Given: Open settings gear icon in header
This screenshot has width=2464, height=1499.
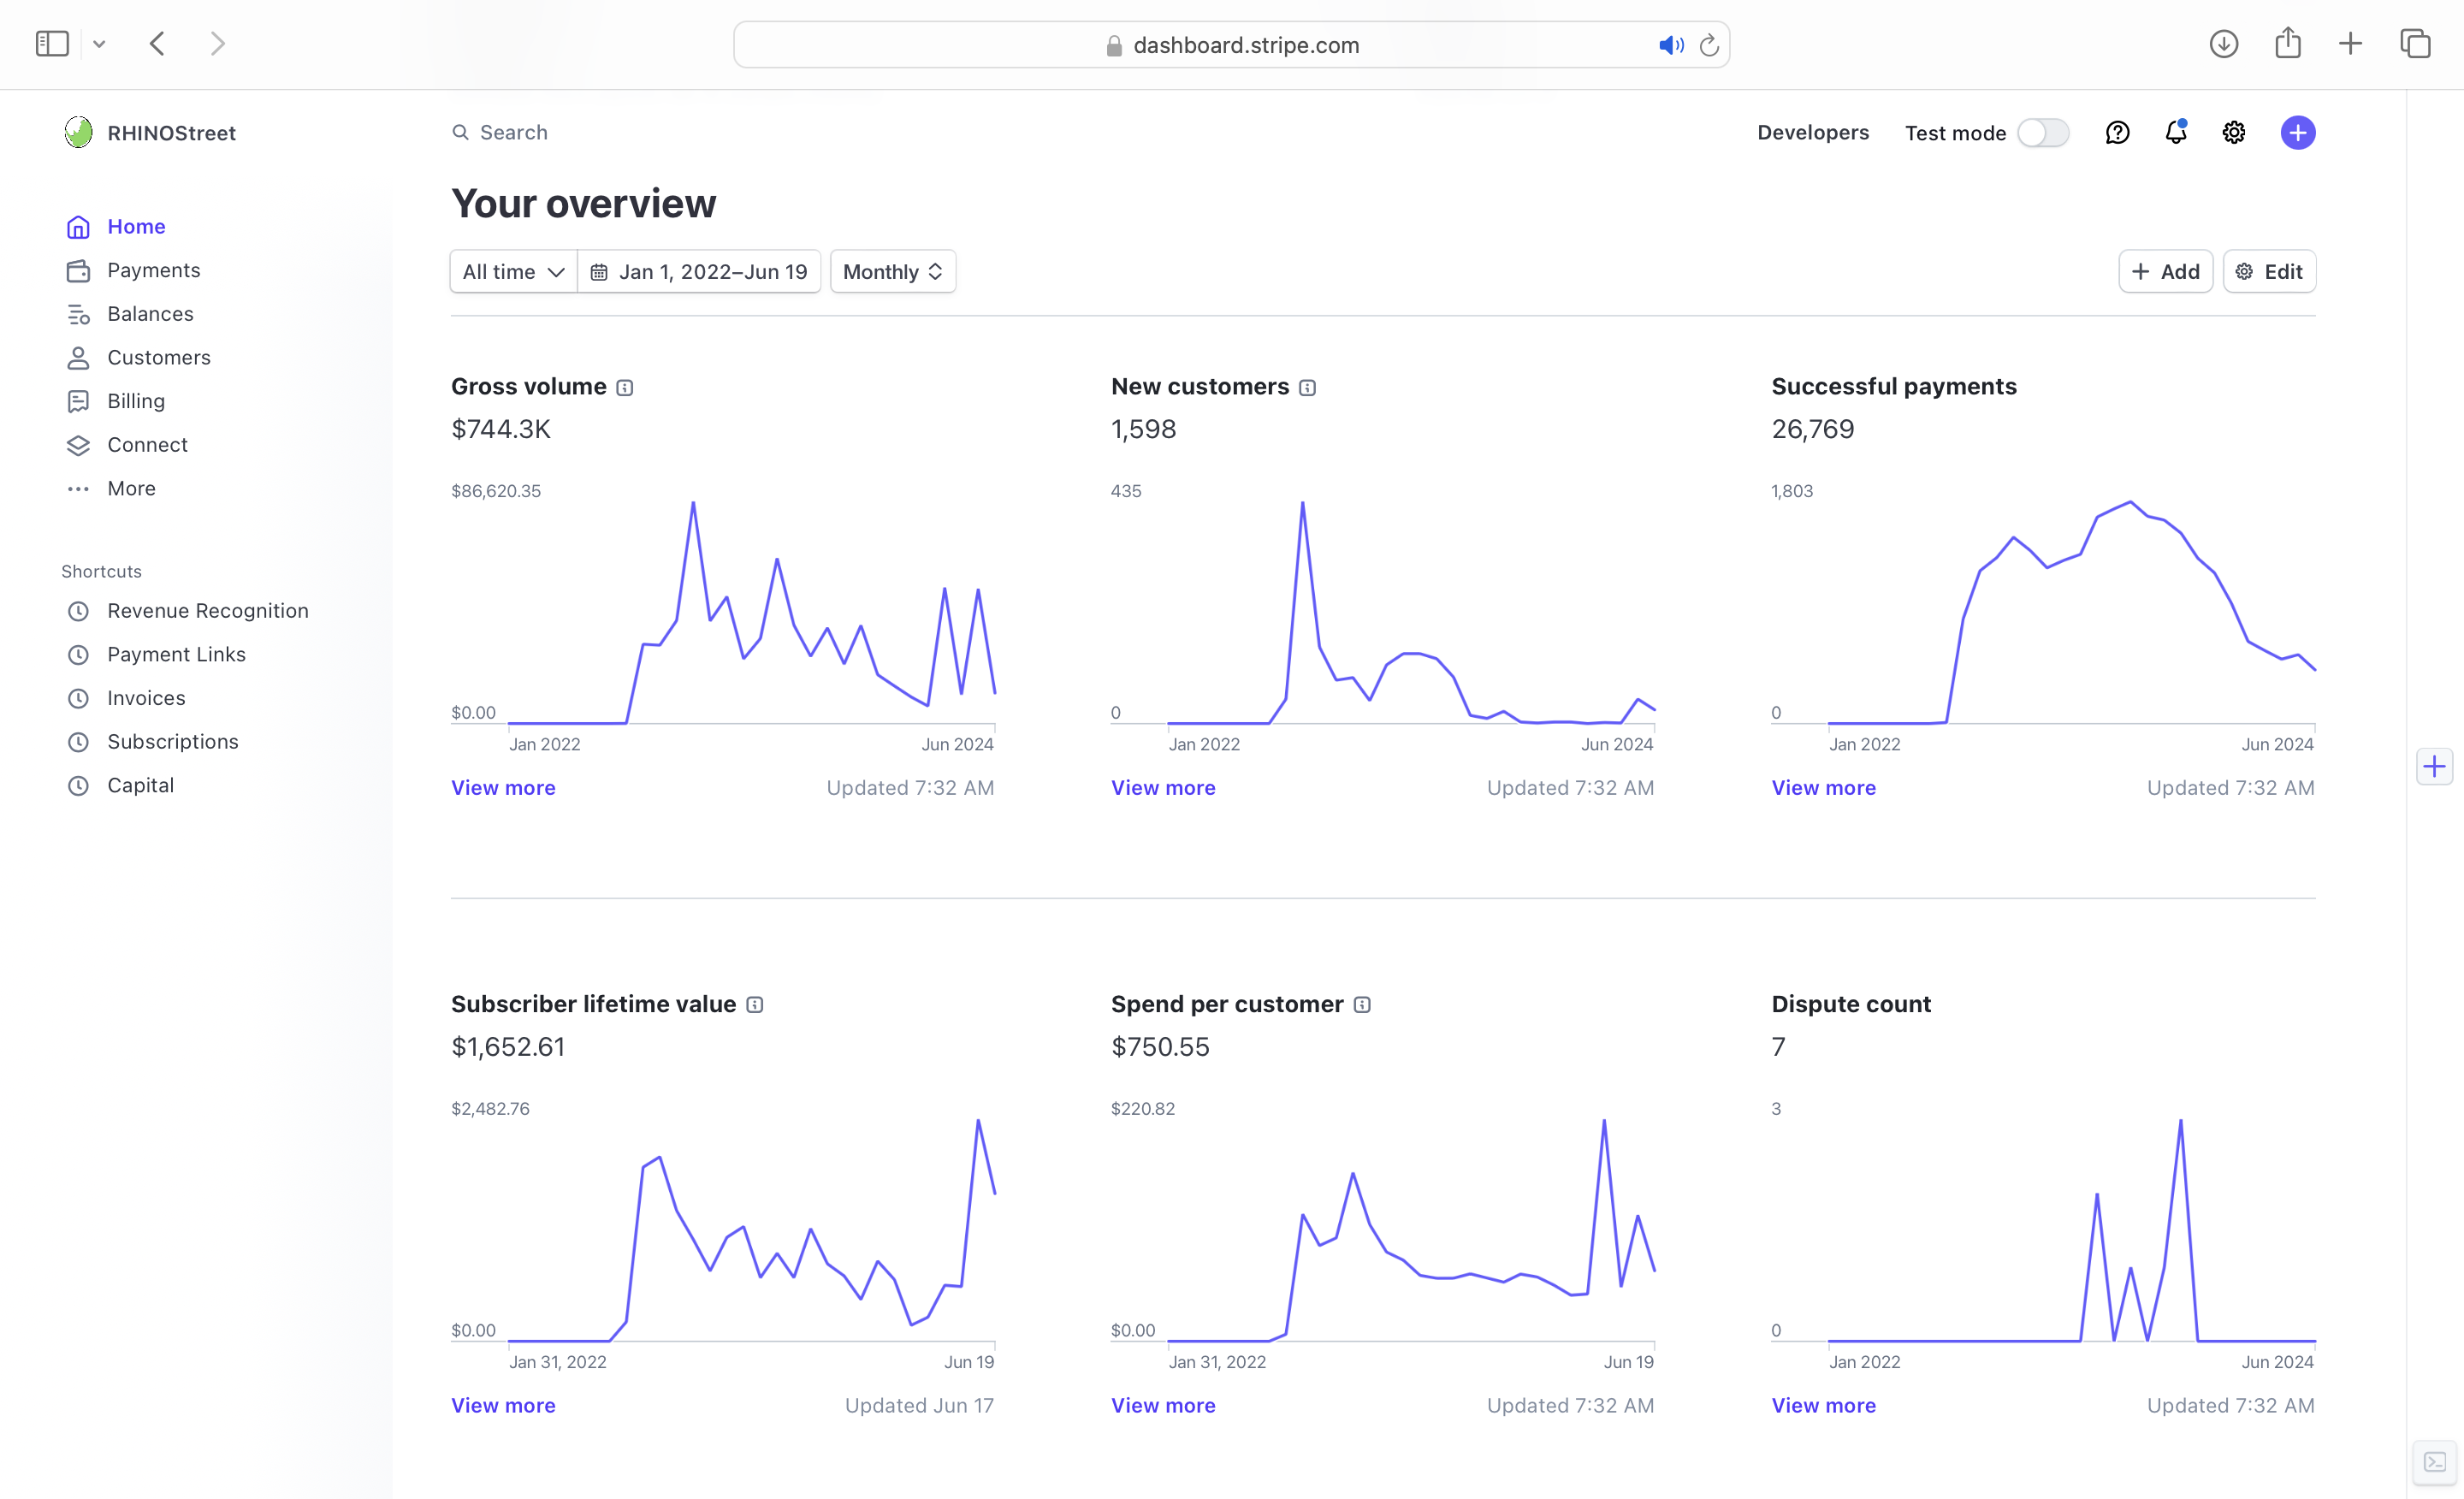Looking at the screenshot, I should pyautogui.click(x=2233, y=132).
